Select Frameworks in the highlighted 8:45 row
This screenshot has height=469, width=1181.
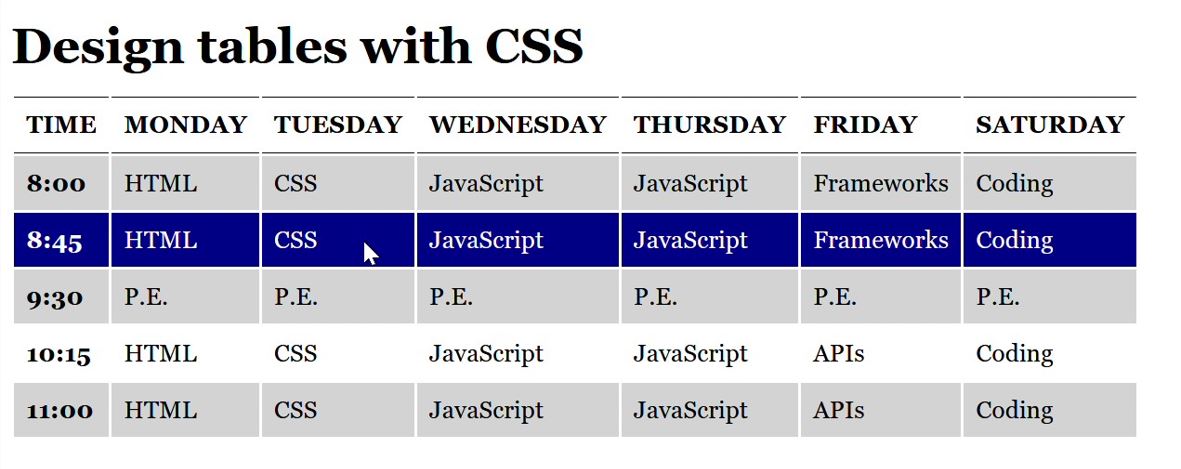pyautogui.click(x=880, y=241)
